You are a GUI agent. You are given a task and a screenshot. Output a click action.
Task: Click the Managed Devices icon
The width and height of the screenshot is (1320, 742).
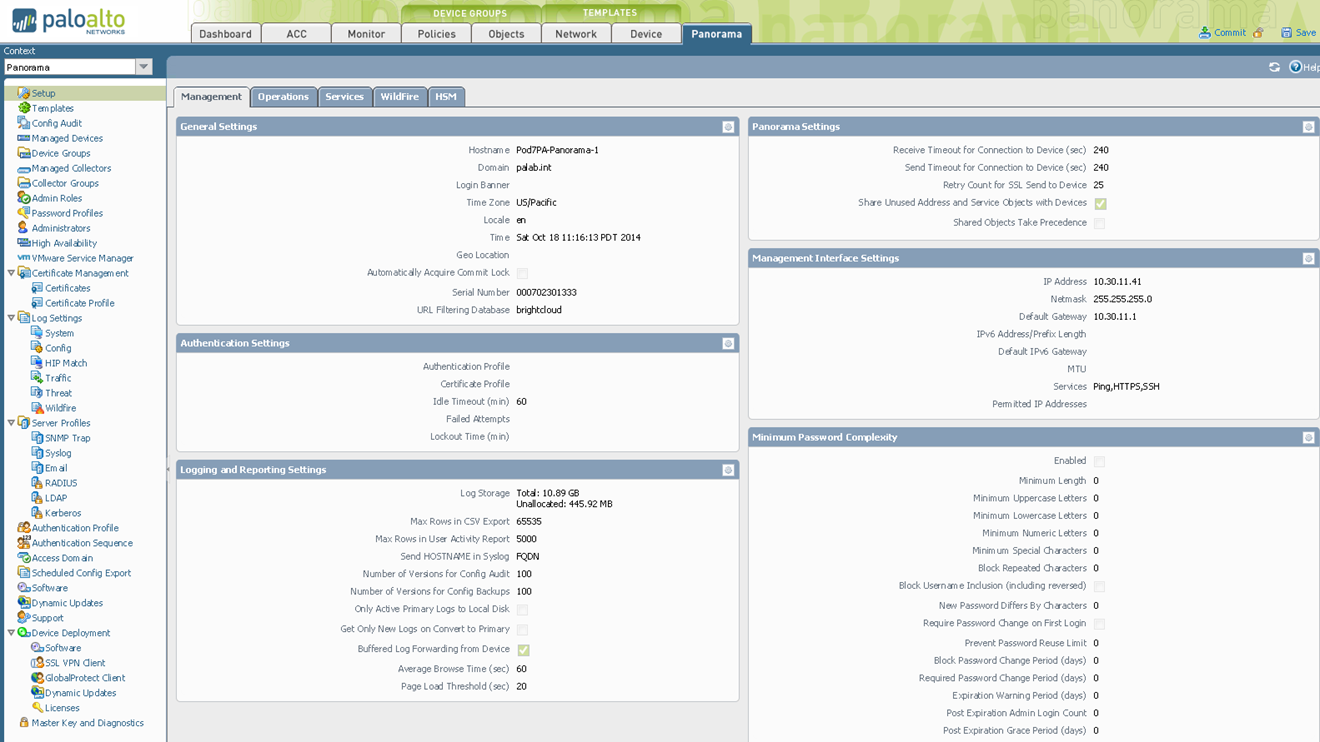click(x=23, y=138)
